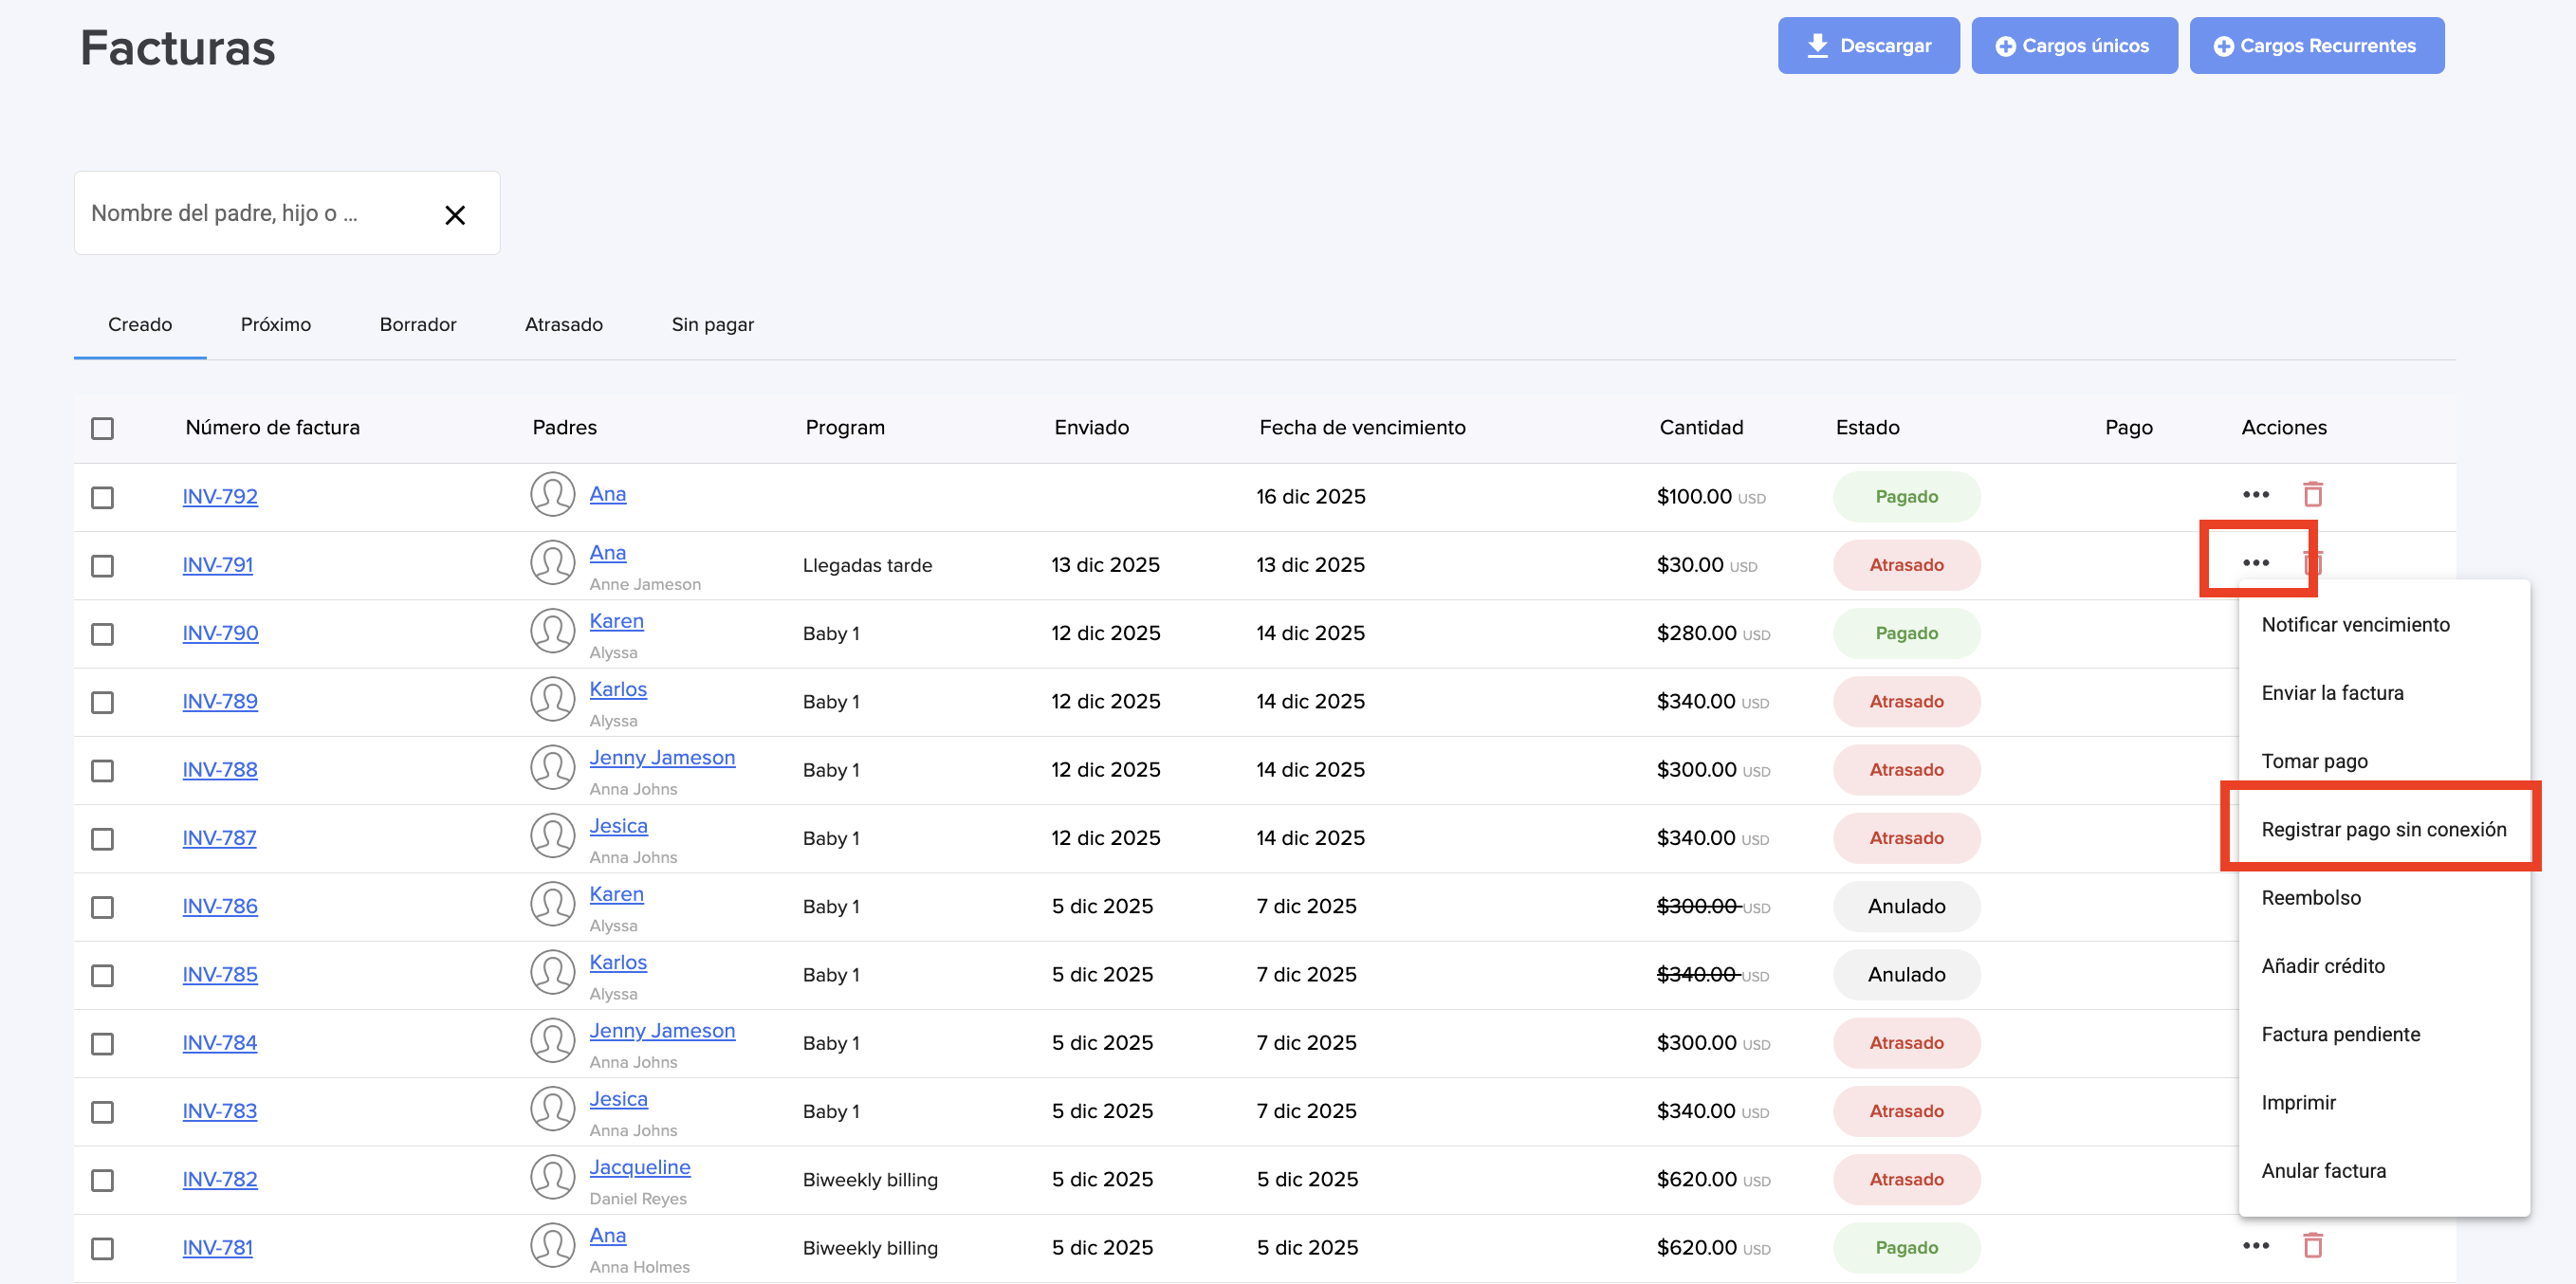Switch to the Atrasado tab
The height and width of the screenshot is (1284, 2576).
(x=564, y=325)
